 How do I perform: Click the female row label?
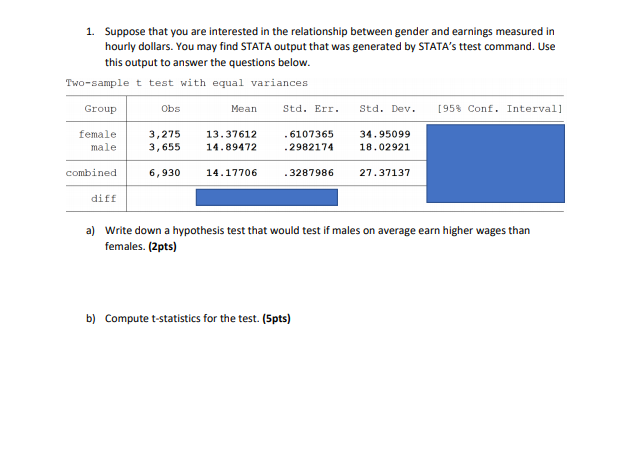(x=97, y=134)
